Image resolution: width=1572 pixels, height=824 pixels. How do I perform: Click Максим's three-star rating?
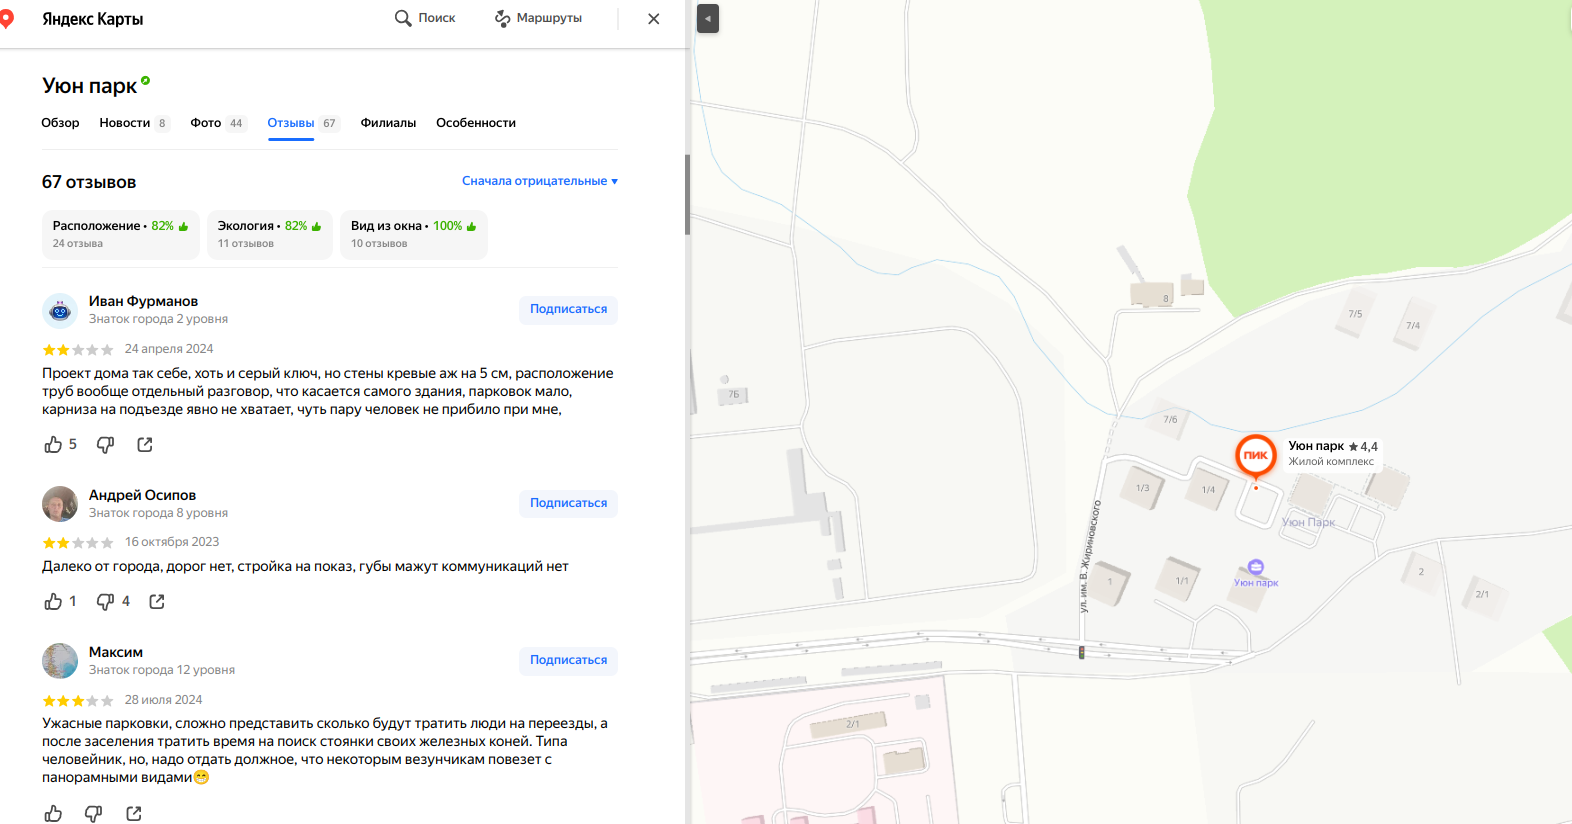[x=78, y=701]
